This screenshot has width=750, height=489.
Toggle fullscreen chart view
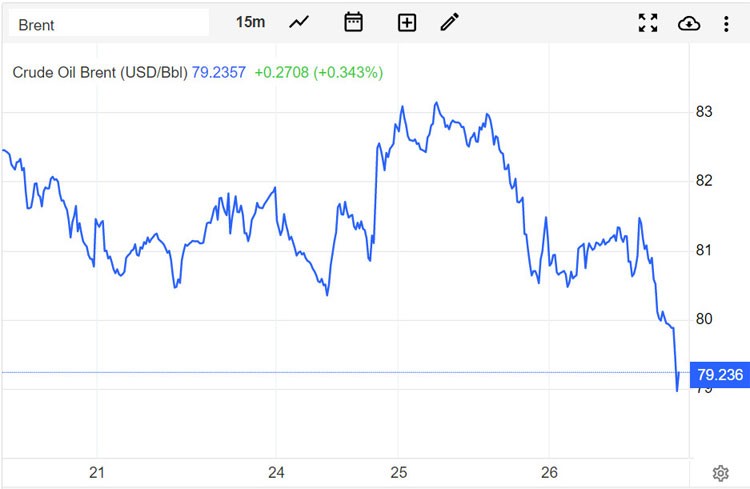(648, 23)
